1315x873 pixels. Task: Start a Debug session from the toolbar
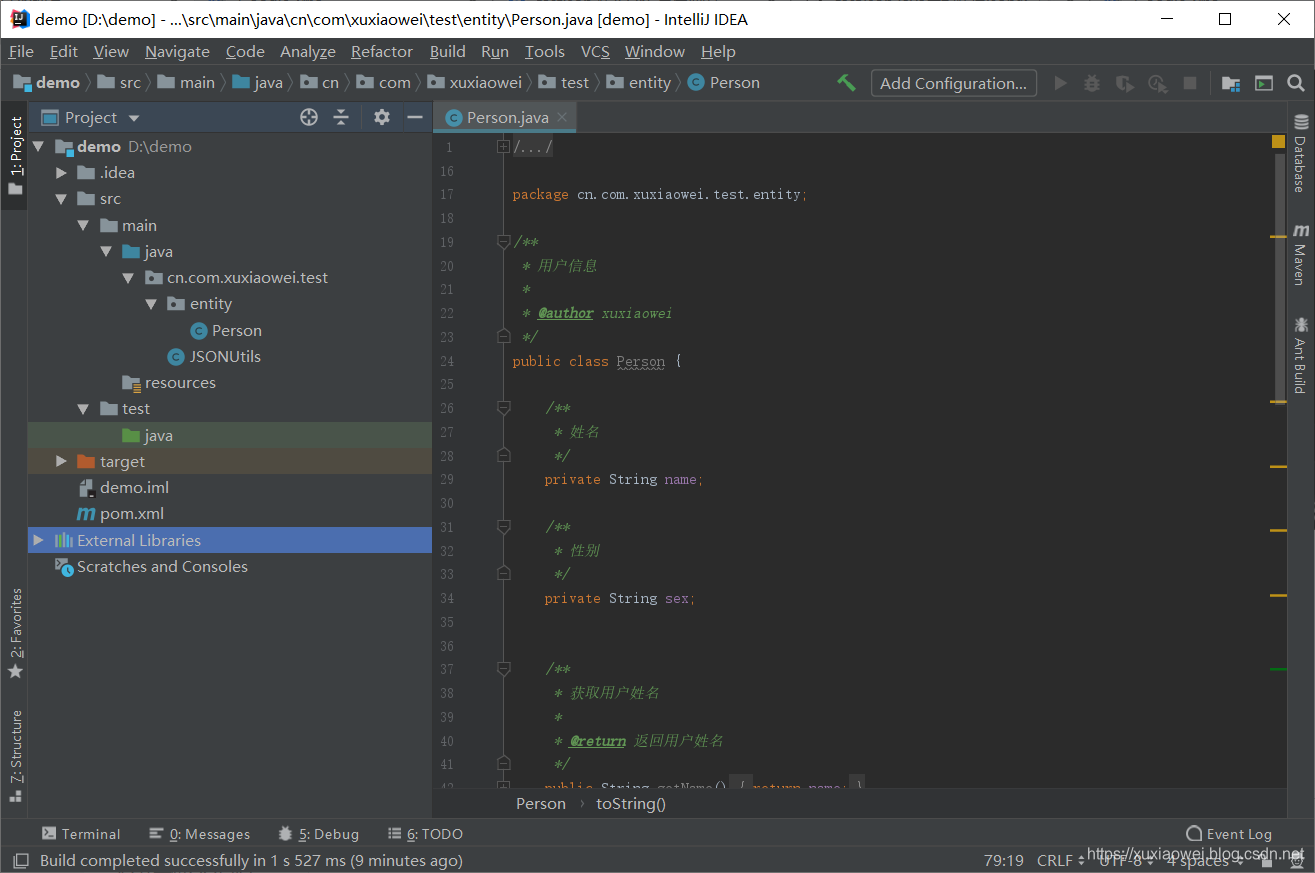(1089, 83)
